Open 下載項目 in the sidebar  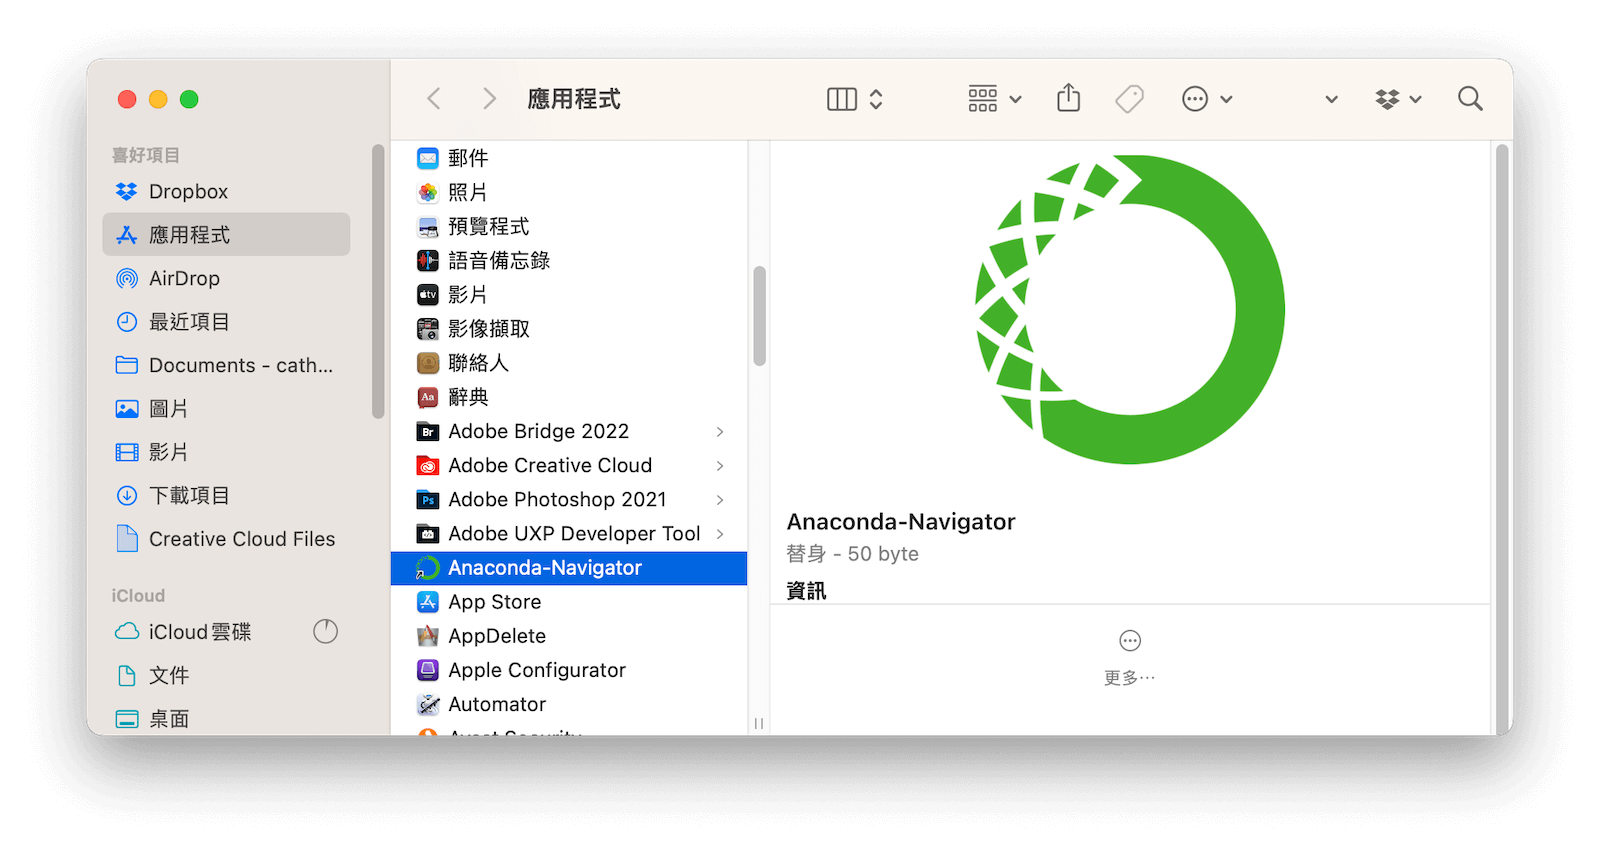pyautogui.click(x=226, y=495)
